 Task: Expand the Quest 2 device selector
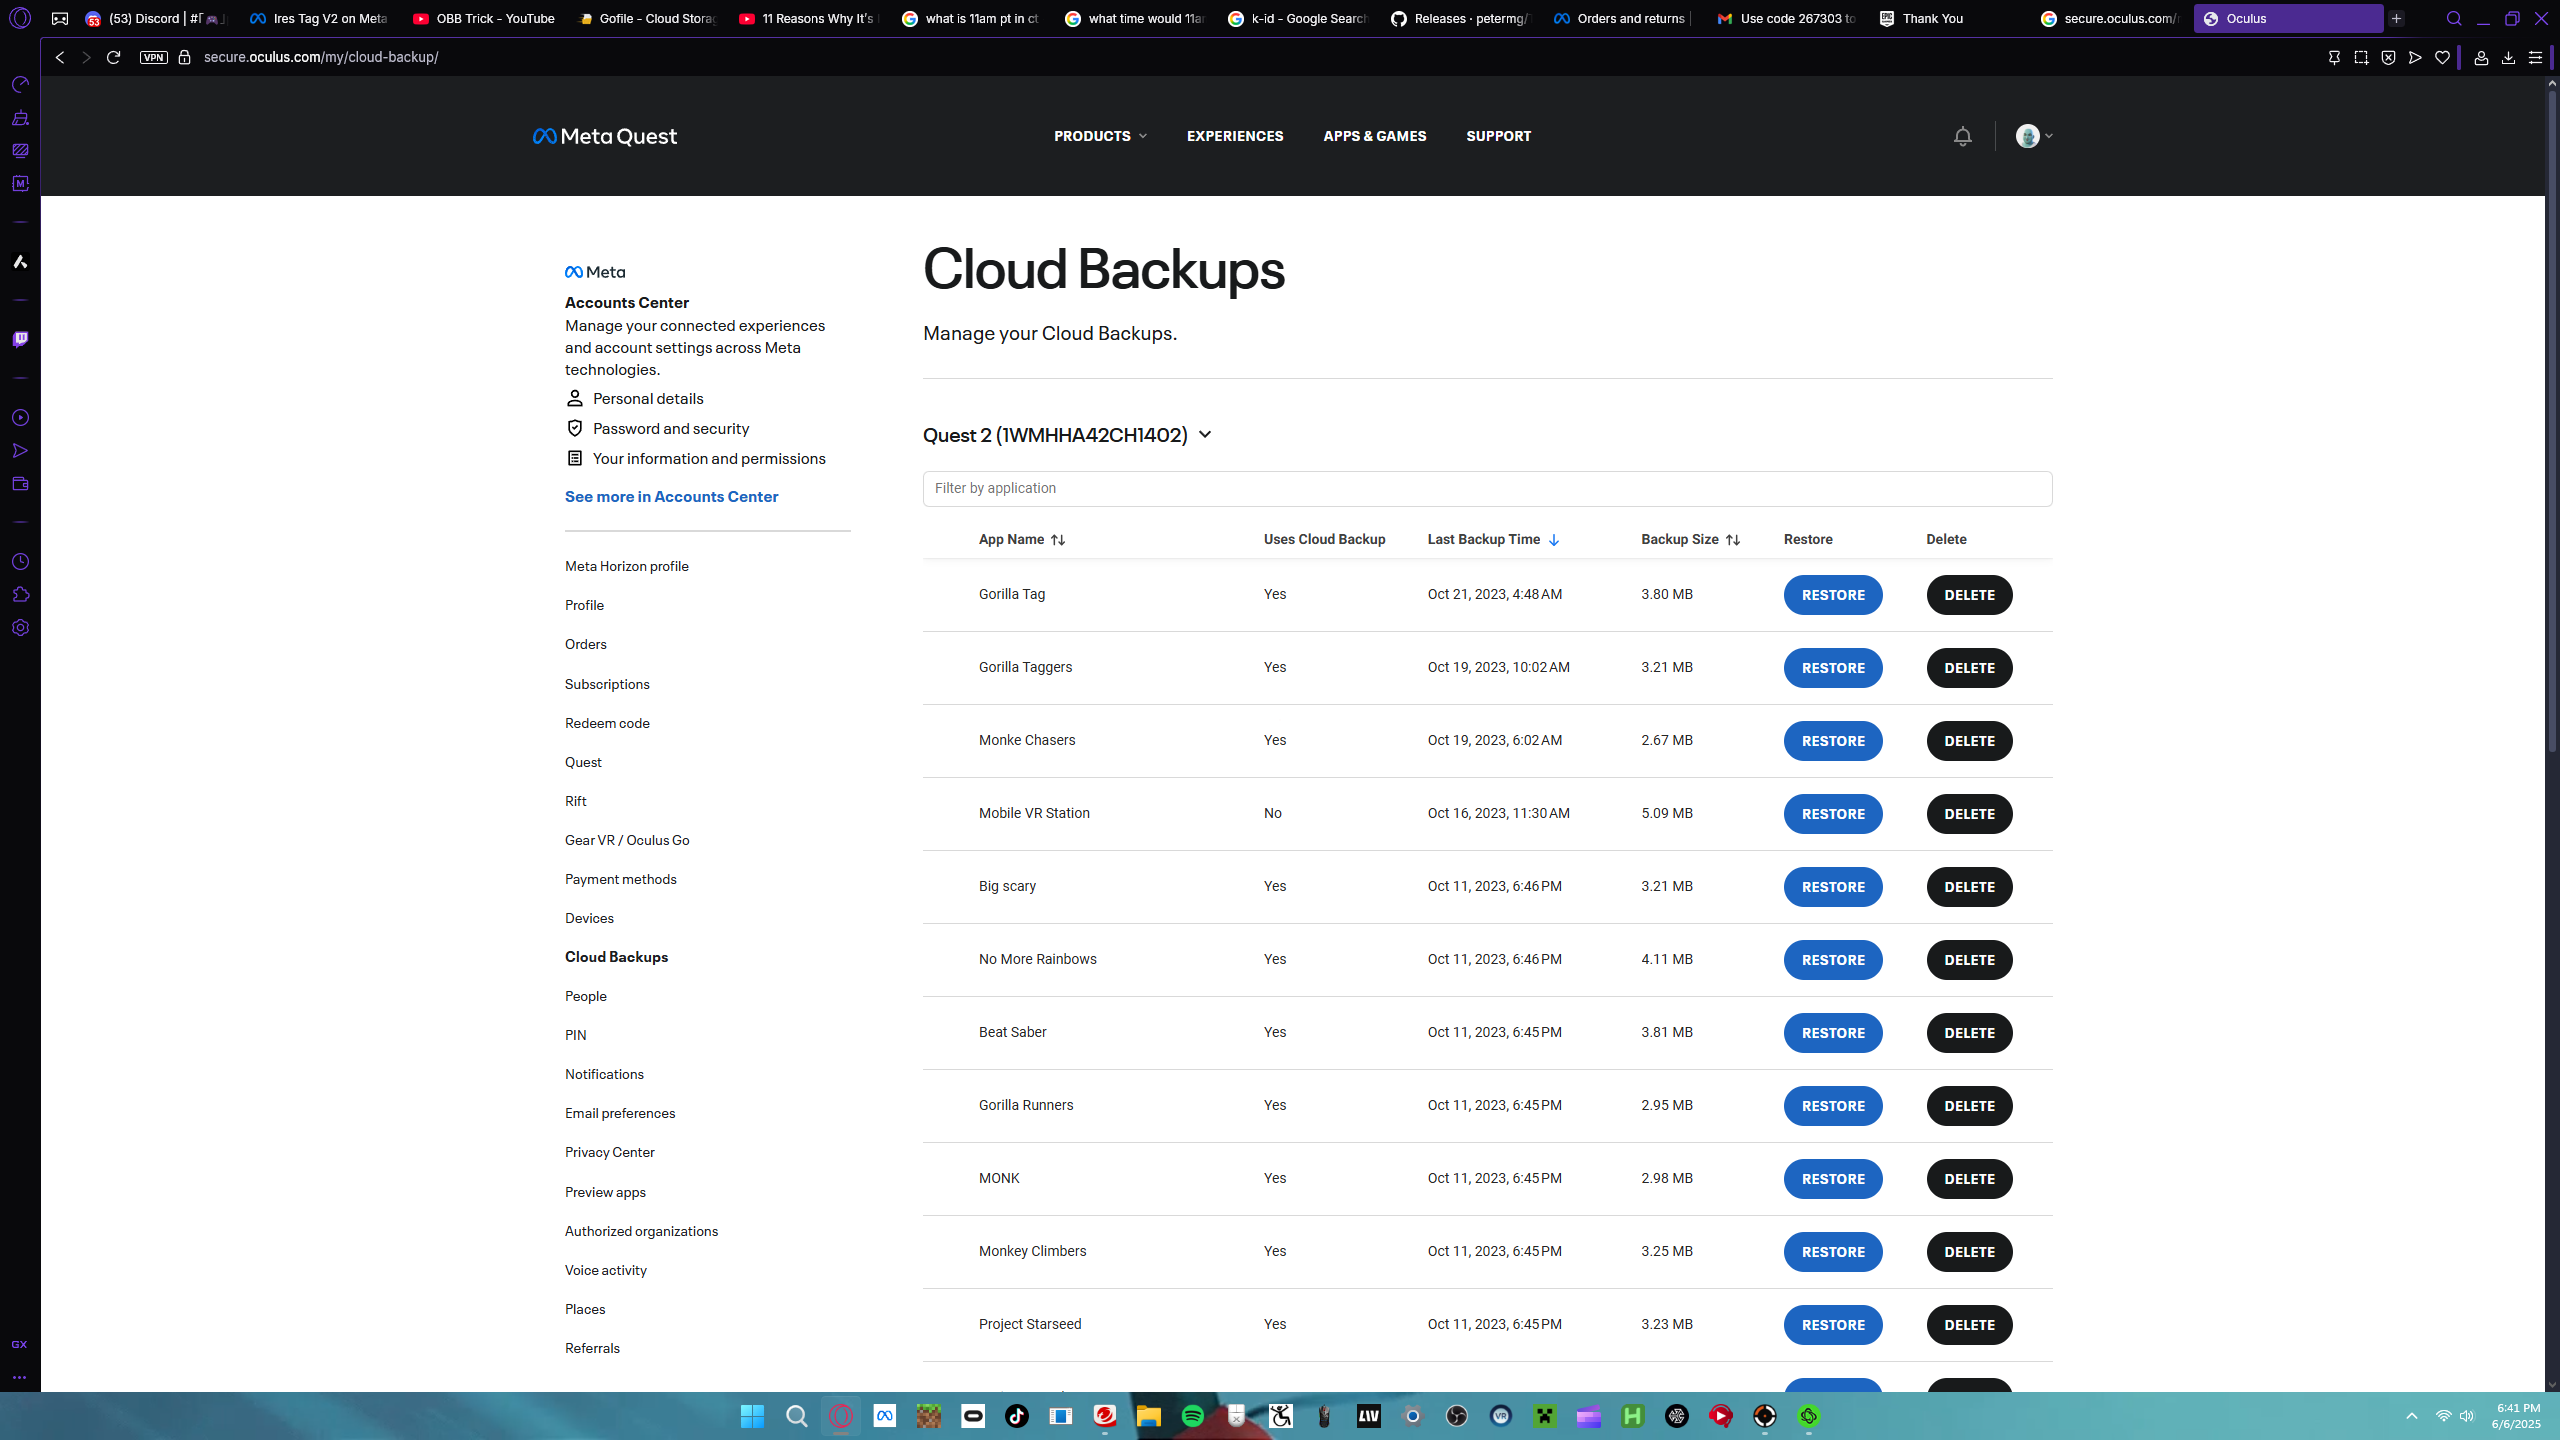pos(1067,435)
